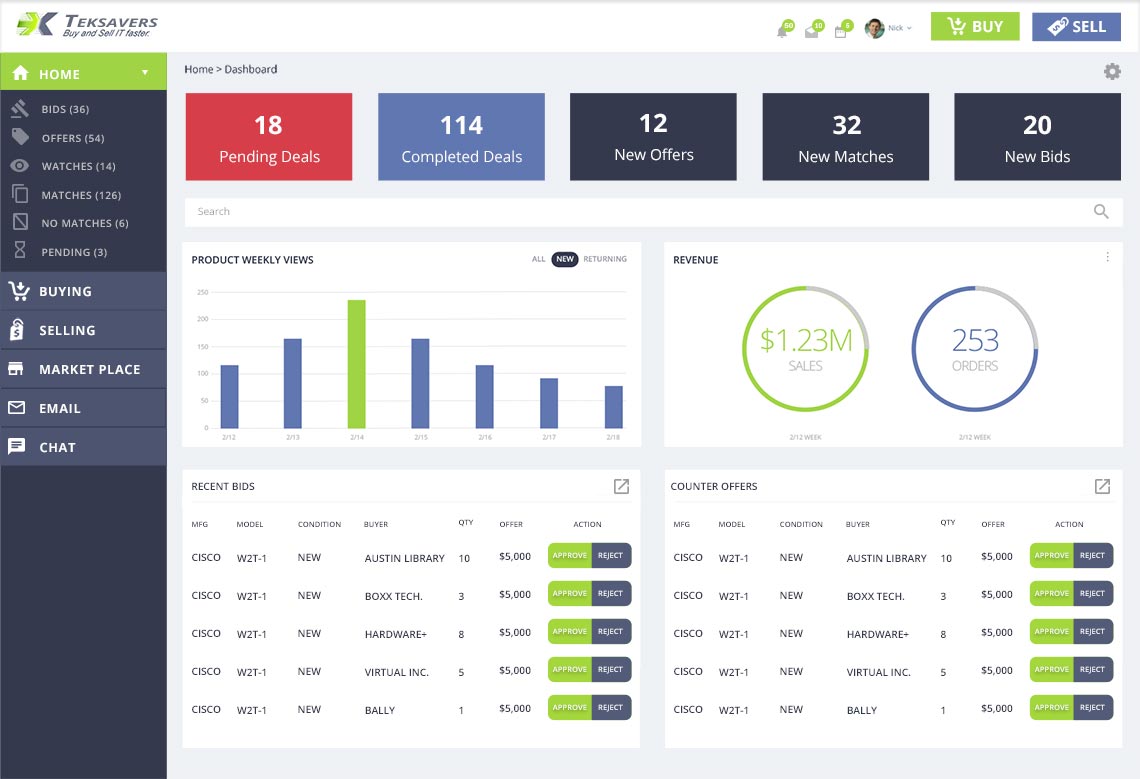The width and height of the screenshot is (1140, 779).
Task: Click the search magnifier icon
Action: pyautogui.click(x=1101, y=212)
